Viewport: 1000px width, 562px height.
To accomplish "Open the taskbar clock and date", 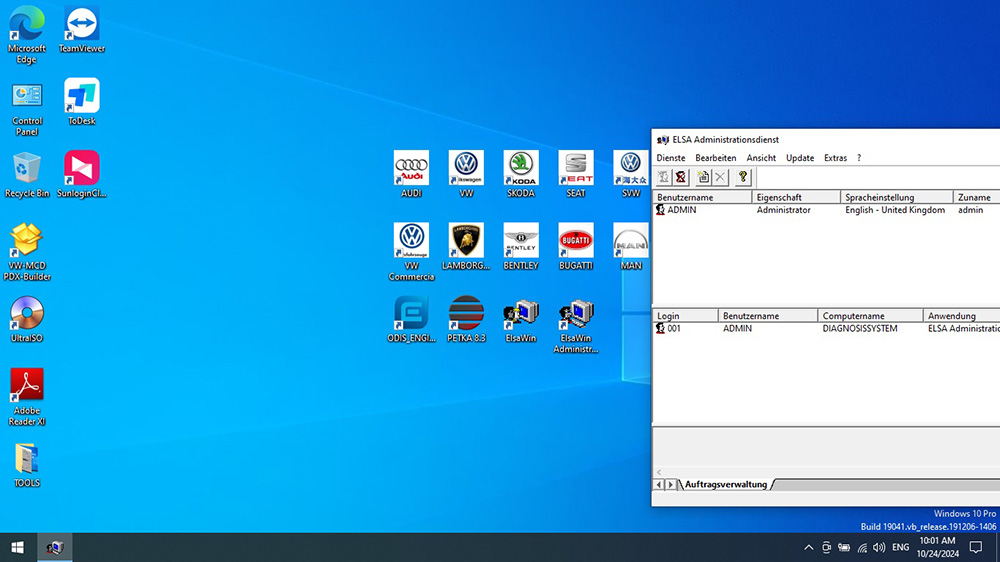I will [x=938, y=547].
